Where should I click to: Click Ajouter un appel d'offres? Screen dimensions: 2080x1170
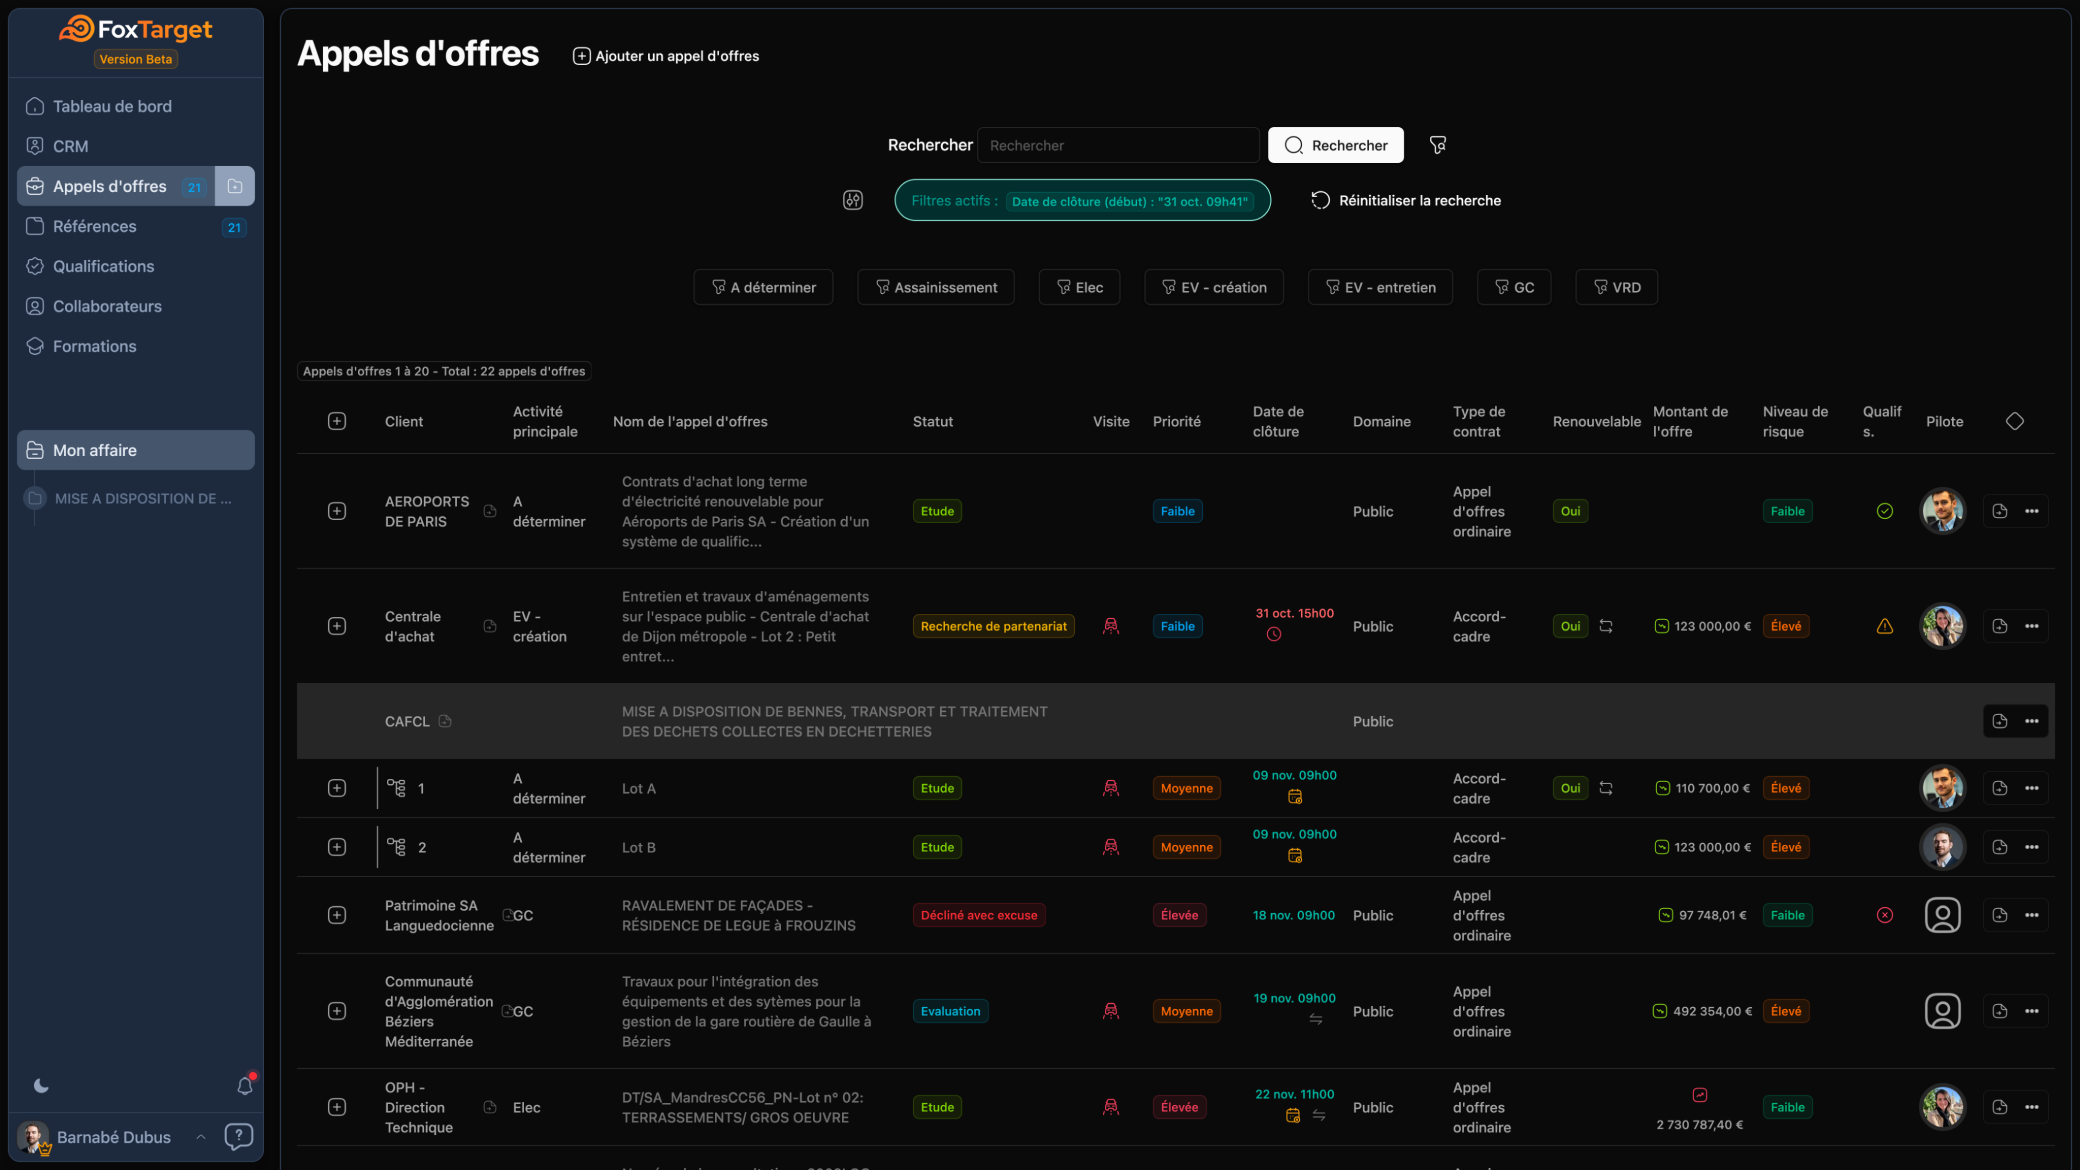tap(665, 56)
